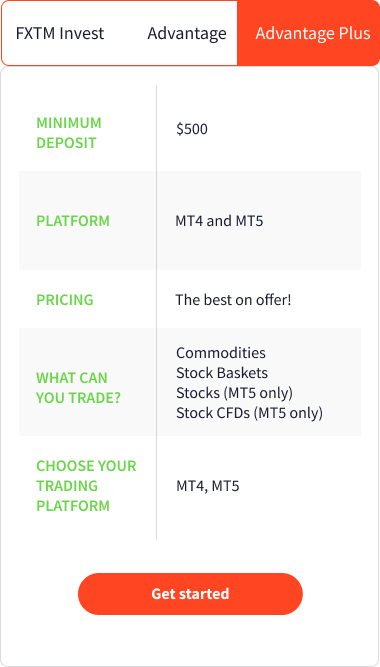Select the 'What can you trade?' label

[x=78, y=388]
